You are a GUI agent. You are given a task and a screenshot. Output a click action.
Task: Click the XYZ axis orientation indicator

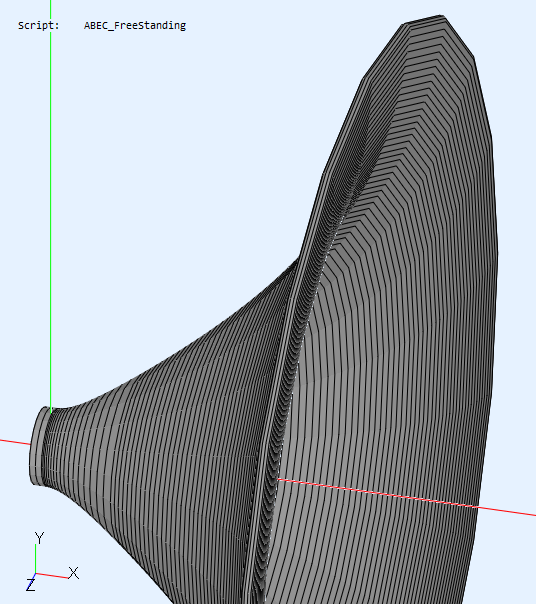pos(52,561)
